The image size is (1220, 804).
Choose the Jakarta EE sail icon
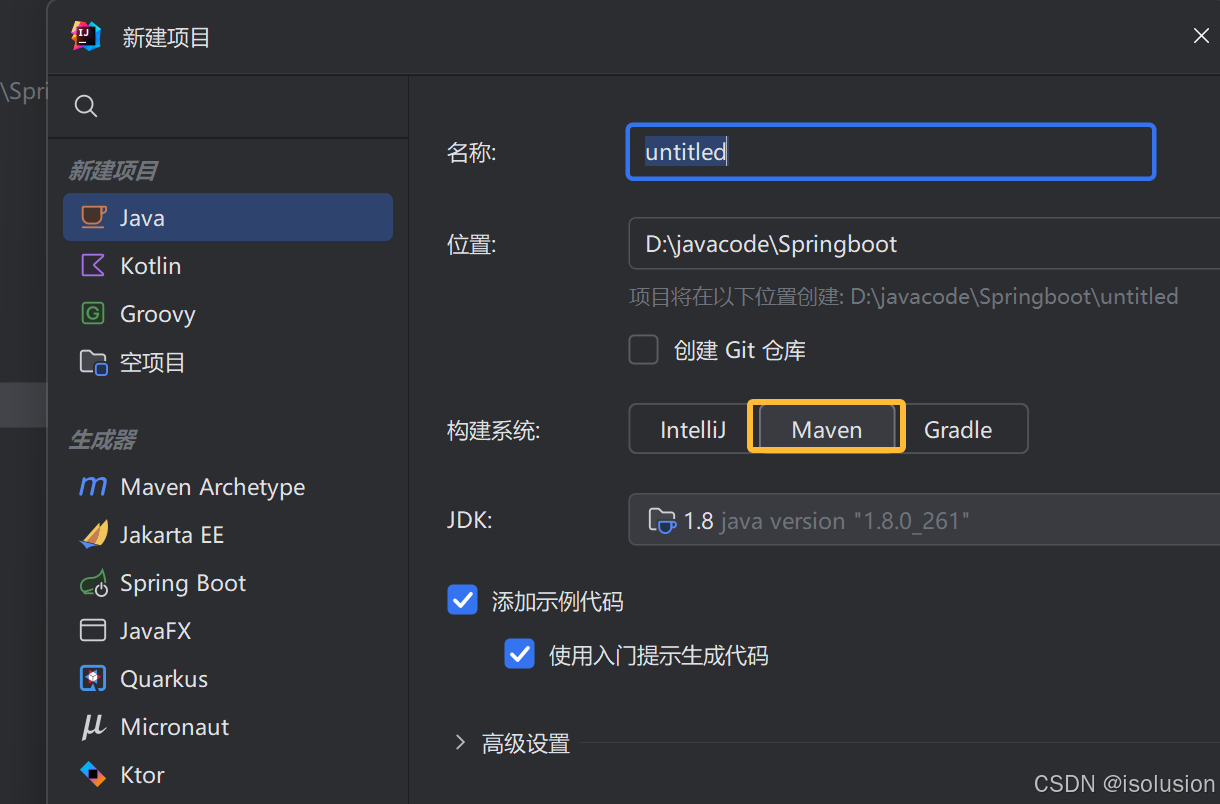point(94,534)
